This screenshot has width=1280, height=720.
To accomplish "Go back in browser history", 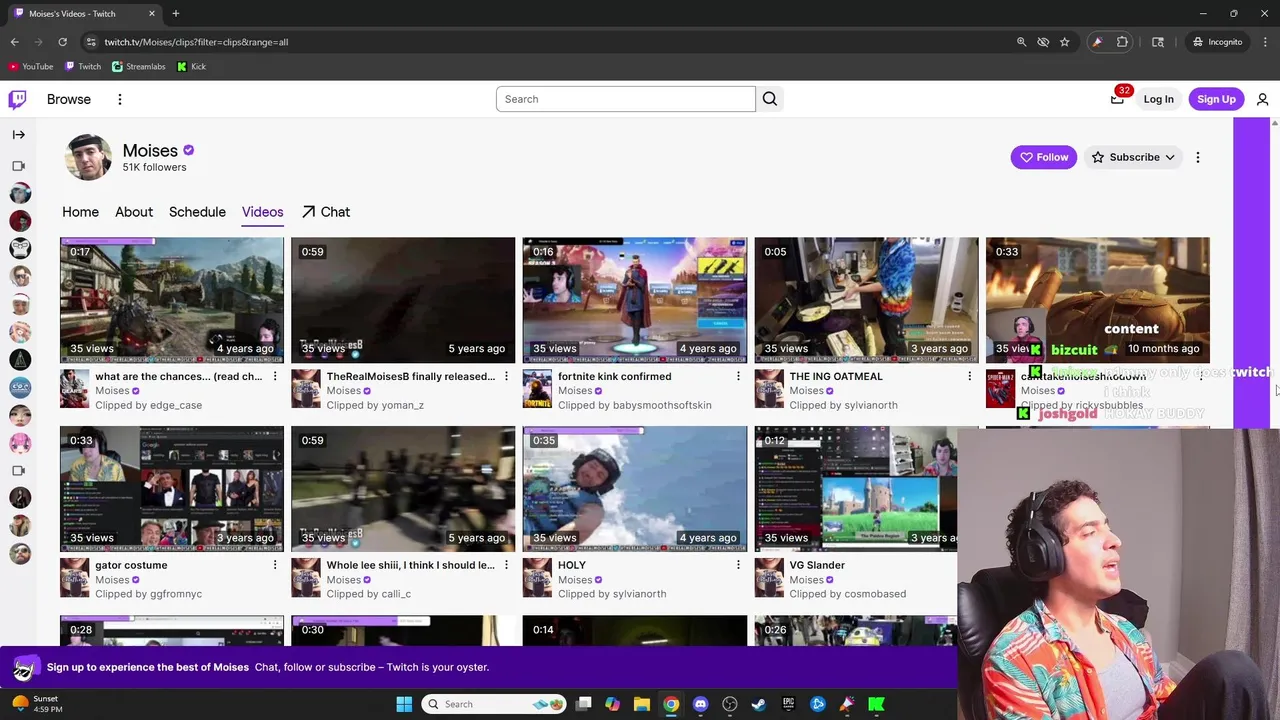I will 14,42.
